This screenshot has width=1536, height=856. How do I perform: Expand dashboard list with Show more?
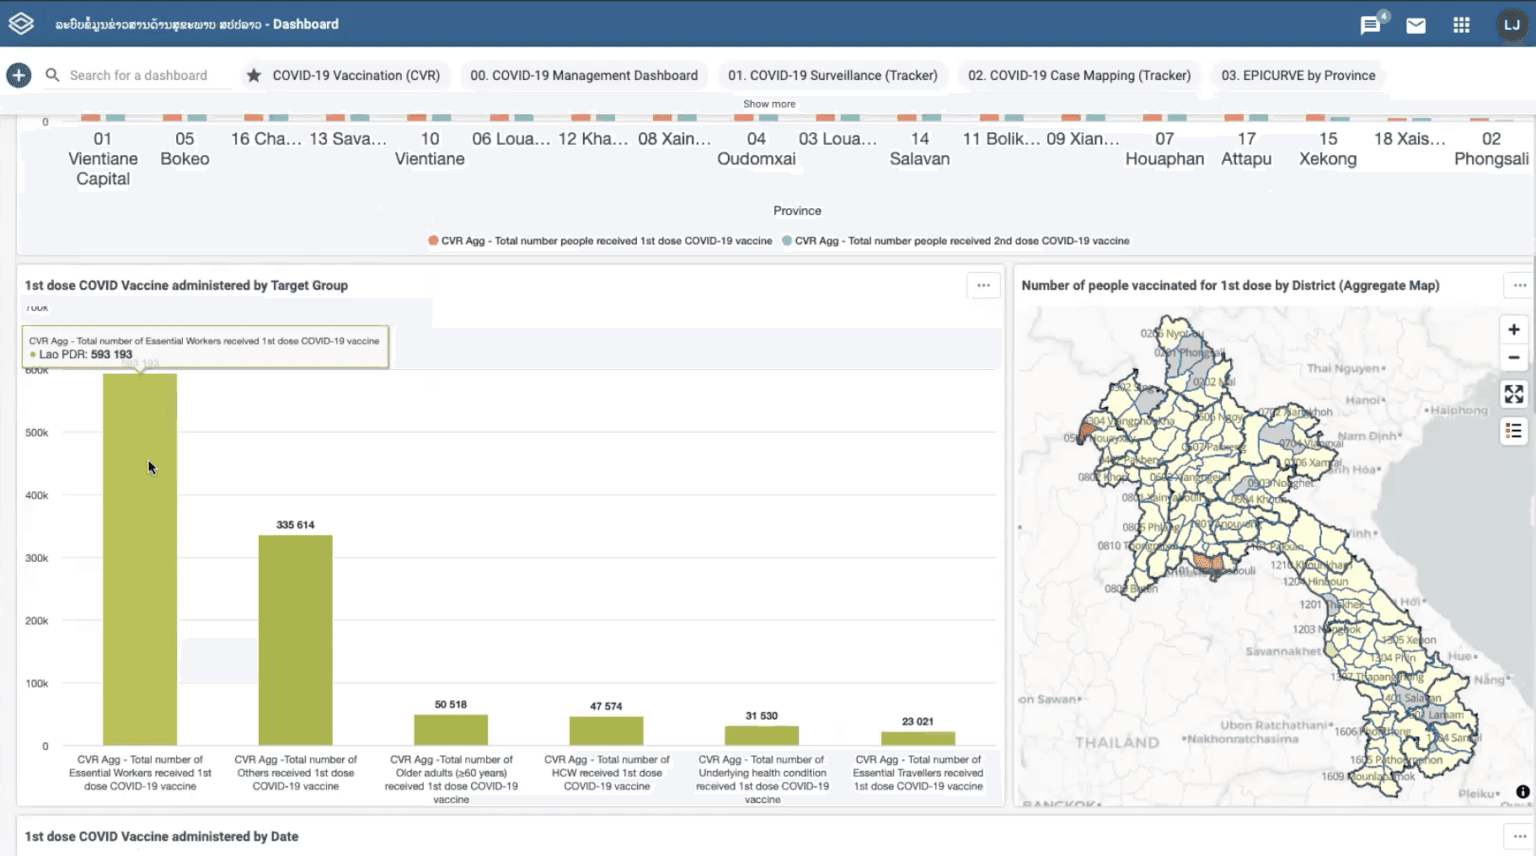pos(769,104)
